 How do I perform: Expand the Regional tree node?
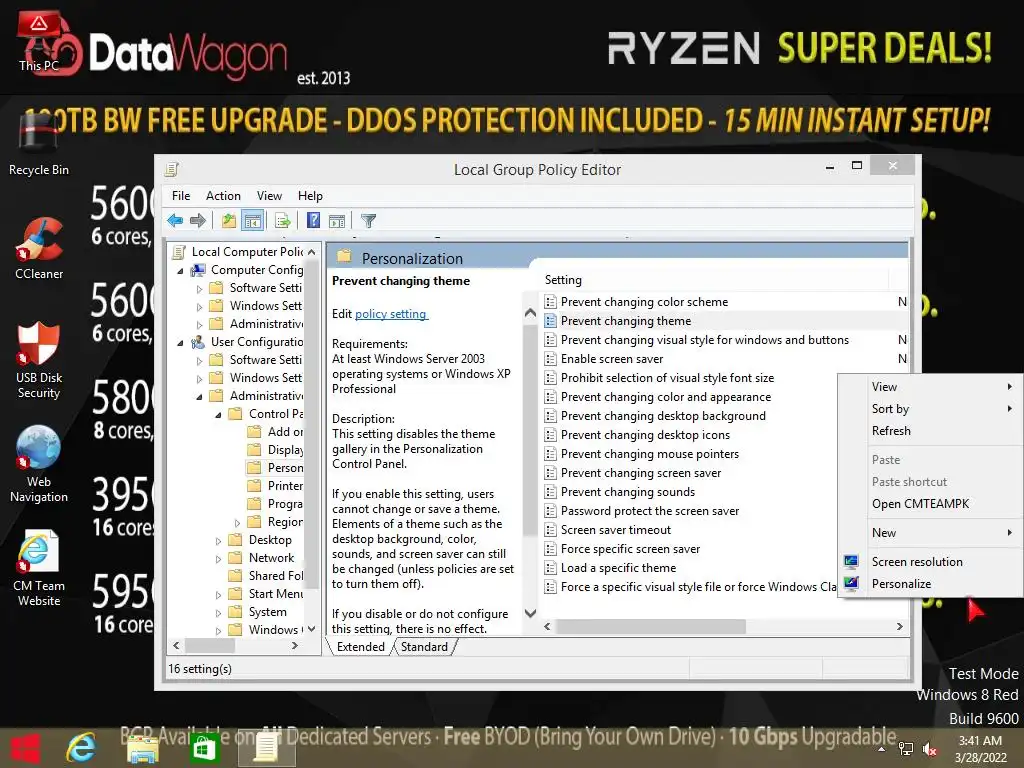coord(238,522)
